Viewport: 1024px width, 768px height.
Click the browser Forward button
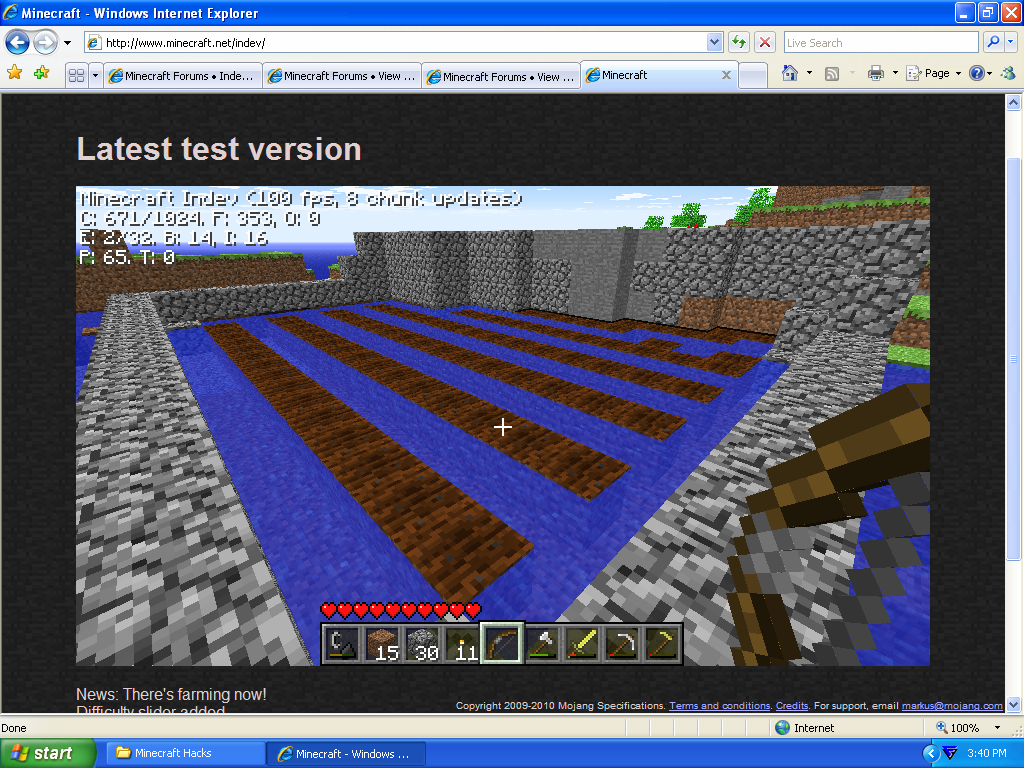click(x=45, y=43)
